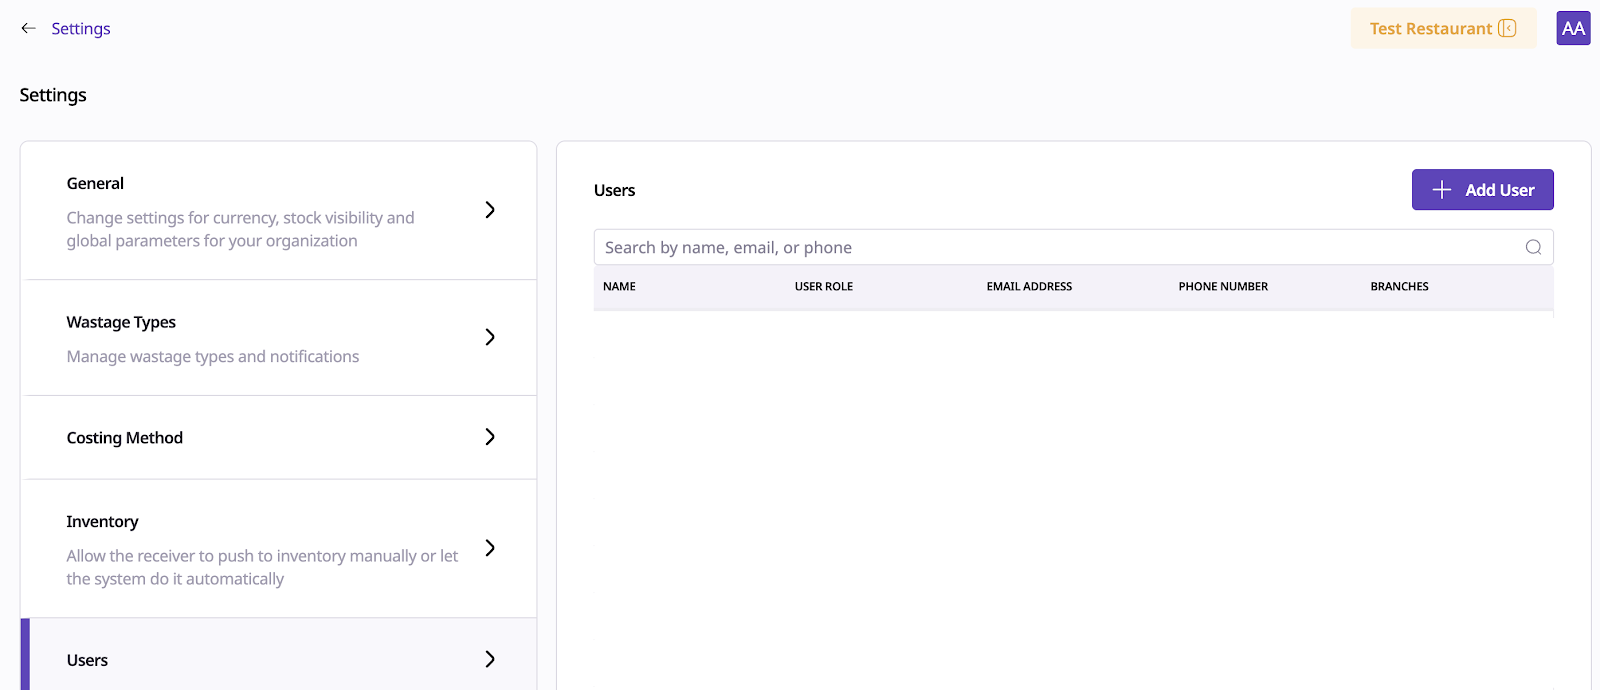The image size is (1600, 690).
Task: Click the Settings breadcrumb link
Action: [81, 29]
